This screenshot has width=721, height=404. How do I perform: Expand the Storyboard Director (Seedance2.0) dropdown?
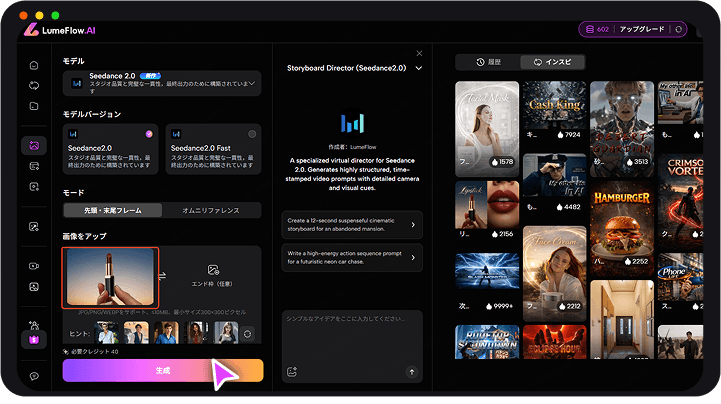click(418, 68)
